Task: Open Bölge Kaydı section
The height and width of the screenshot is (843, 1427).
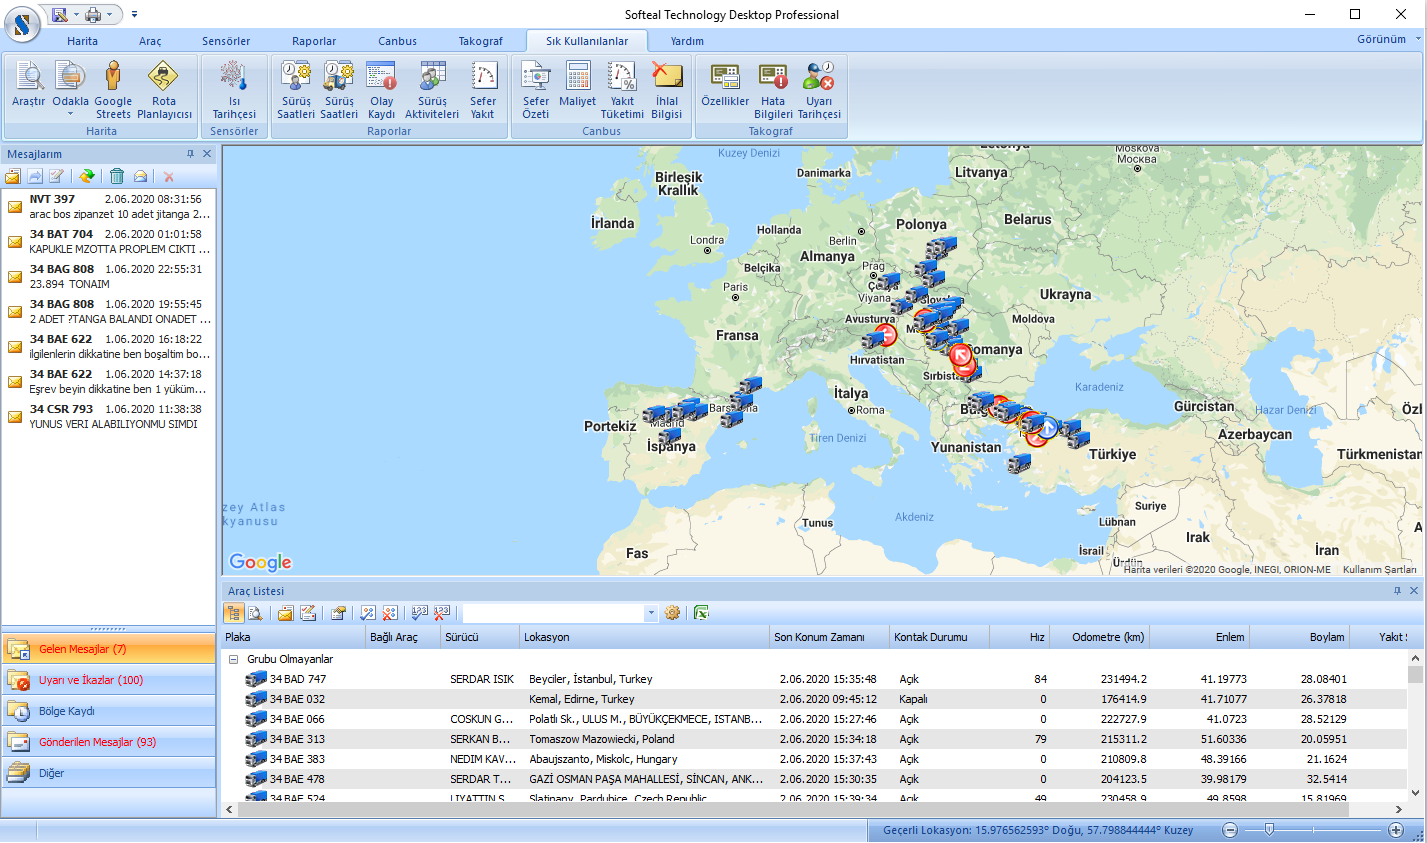Action: tap(108, 711)
